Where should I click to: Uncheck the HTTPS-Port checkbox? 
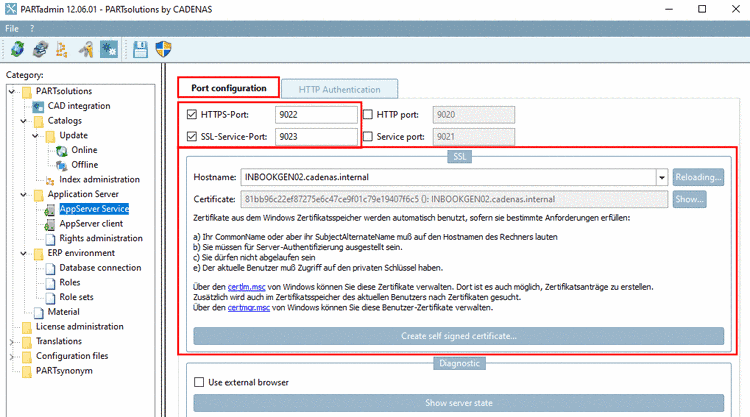click(x=192, y=114)
